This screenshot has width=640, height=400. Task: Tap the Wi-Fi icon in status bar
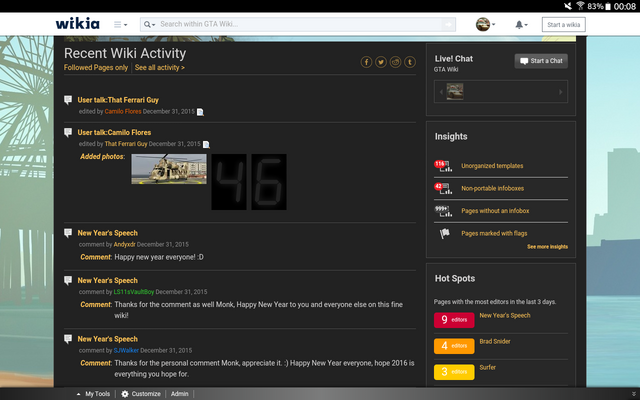580,6
